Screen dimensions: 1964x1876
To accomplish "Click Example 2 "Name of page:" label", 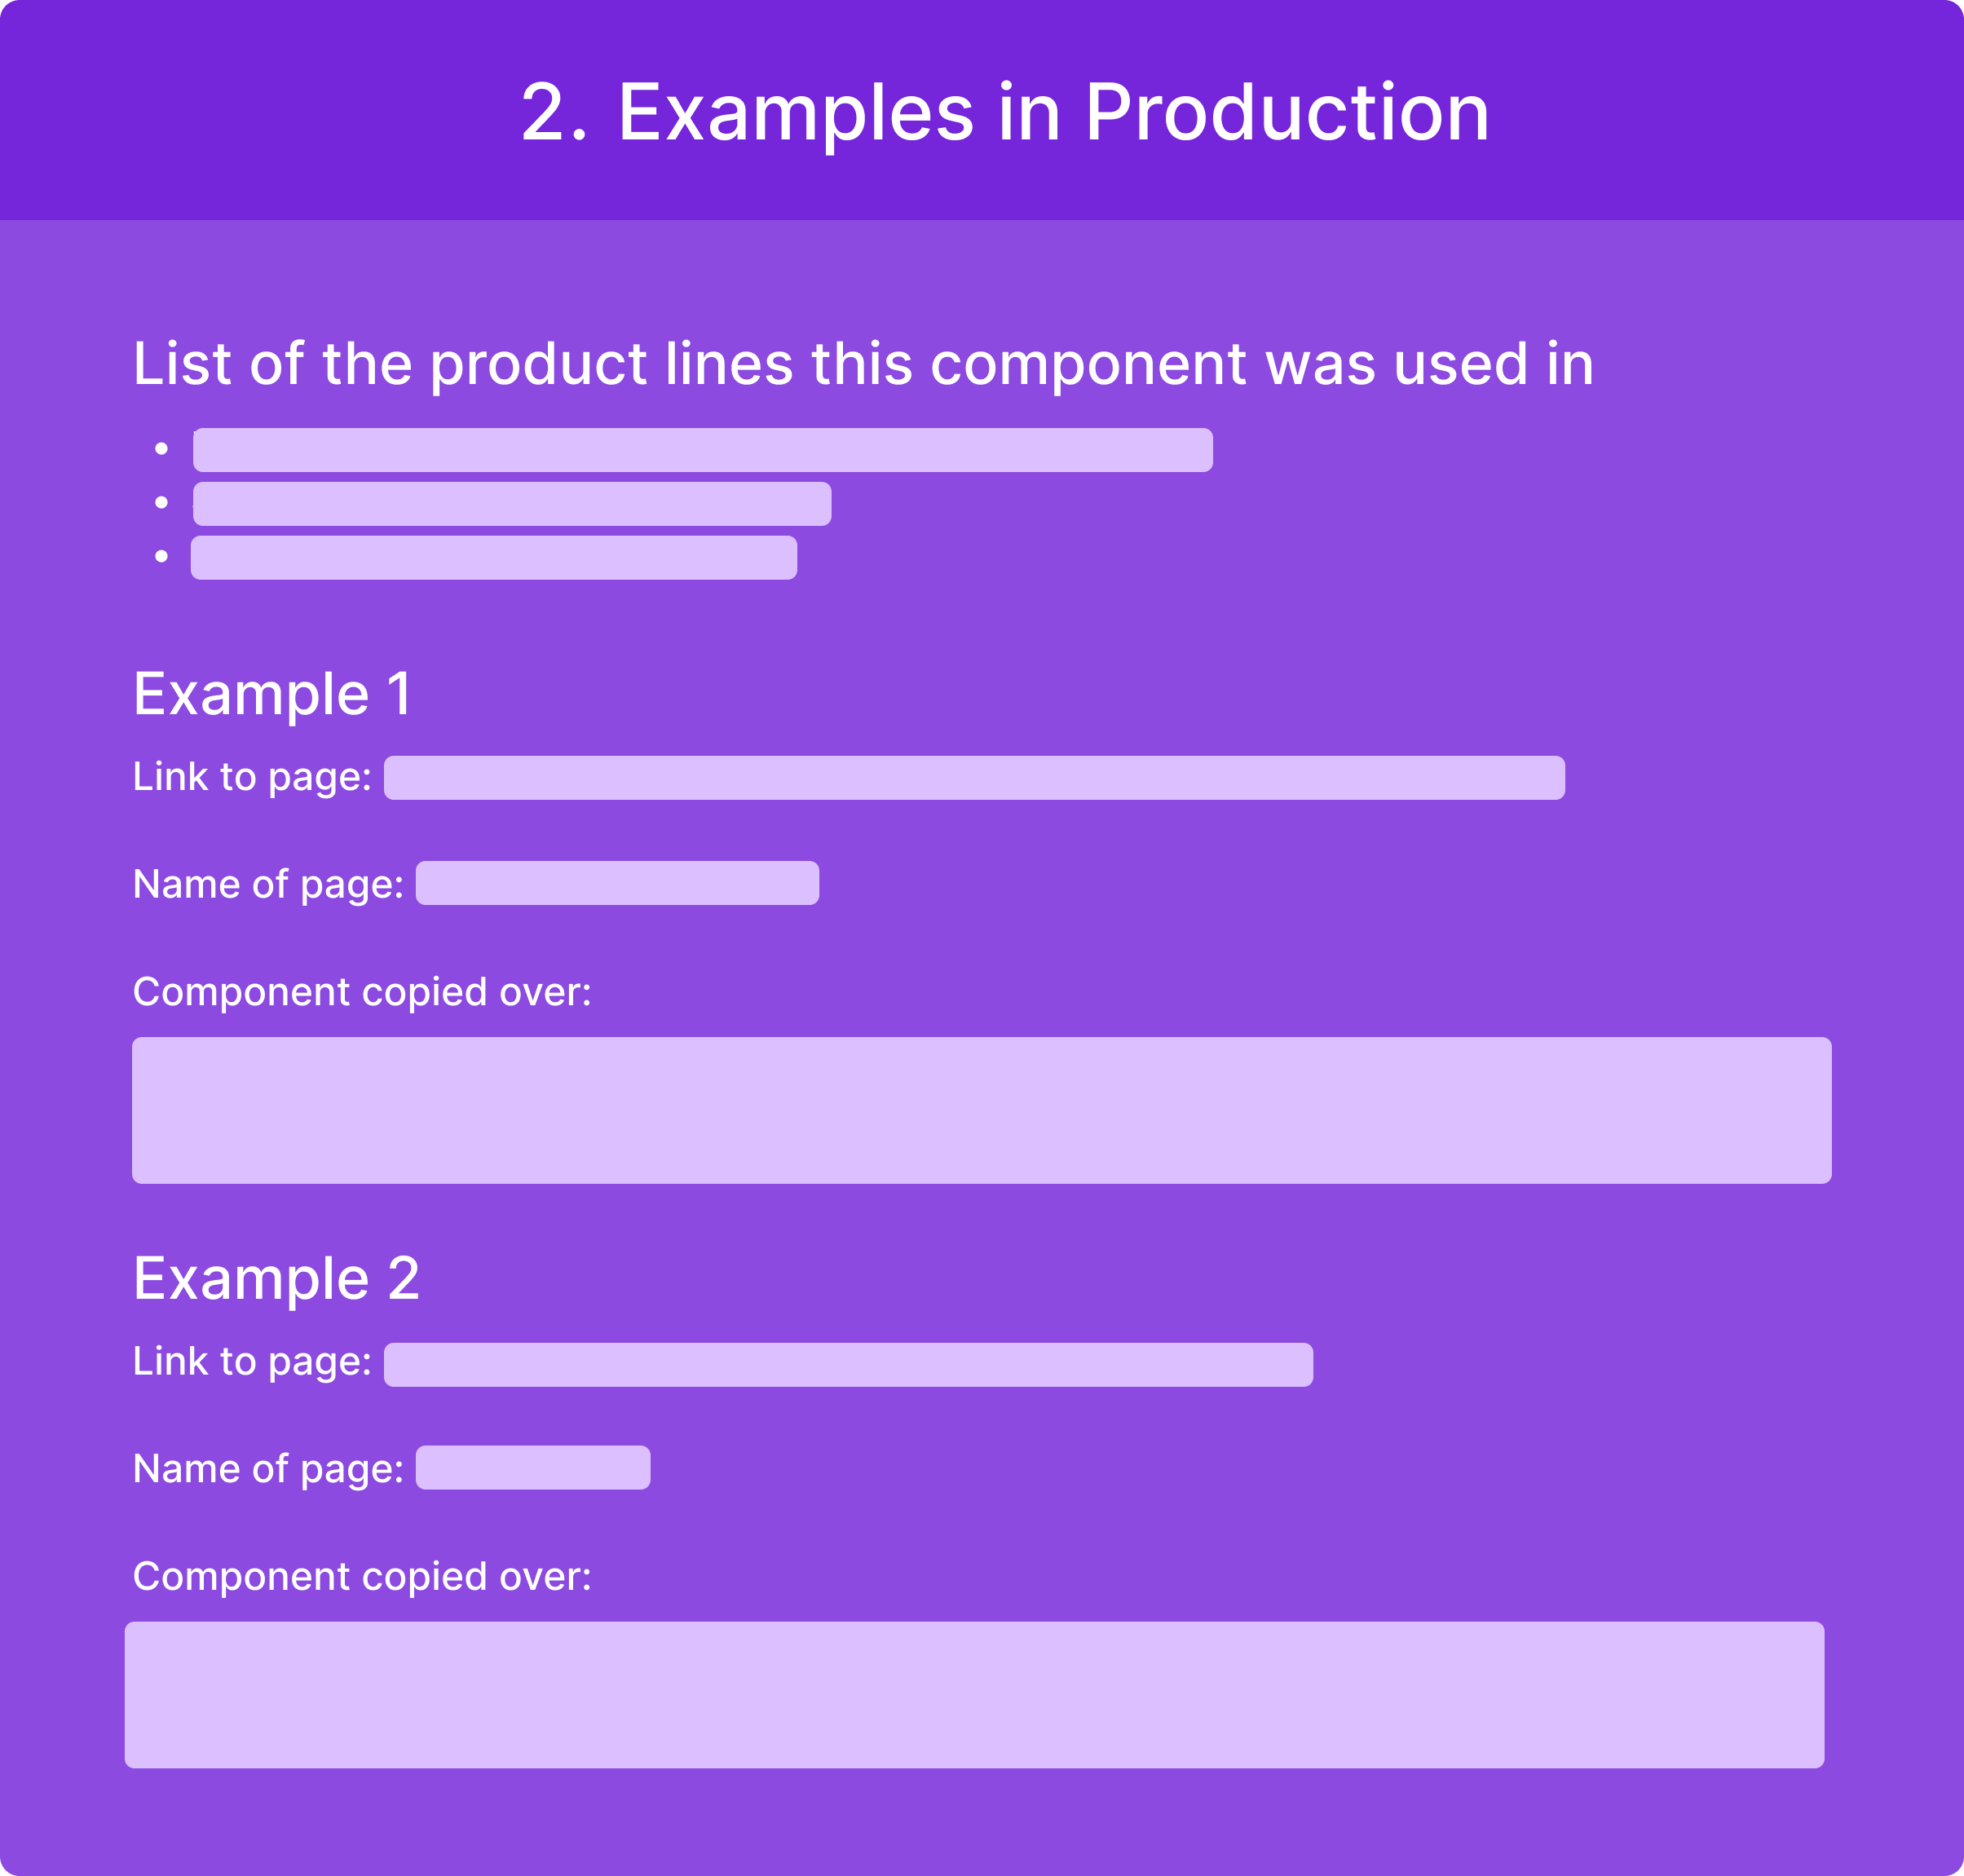I will pyautogui.click(x=268, y=1469).
